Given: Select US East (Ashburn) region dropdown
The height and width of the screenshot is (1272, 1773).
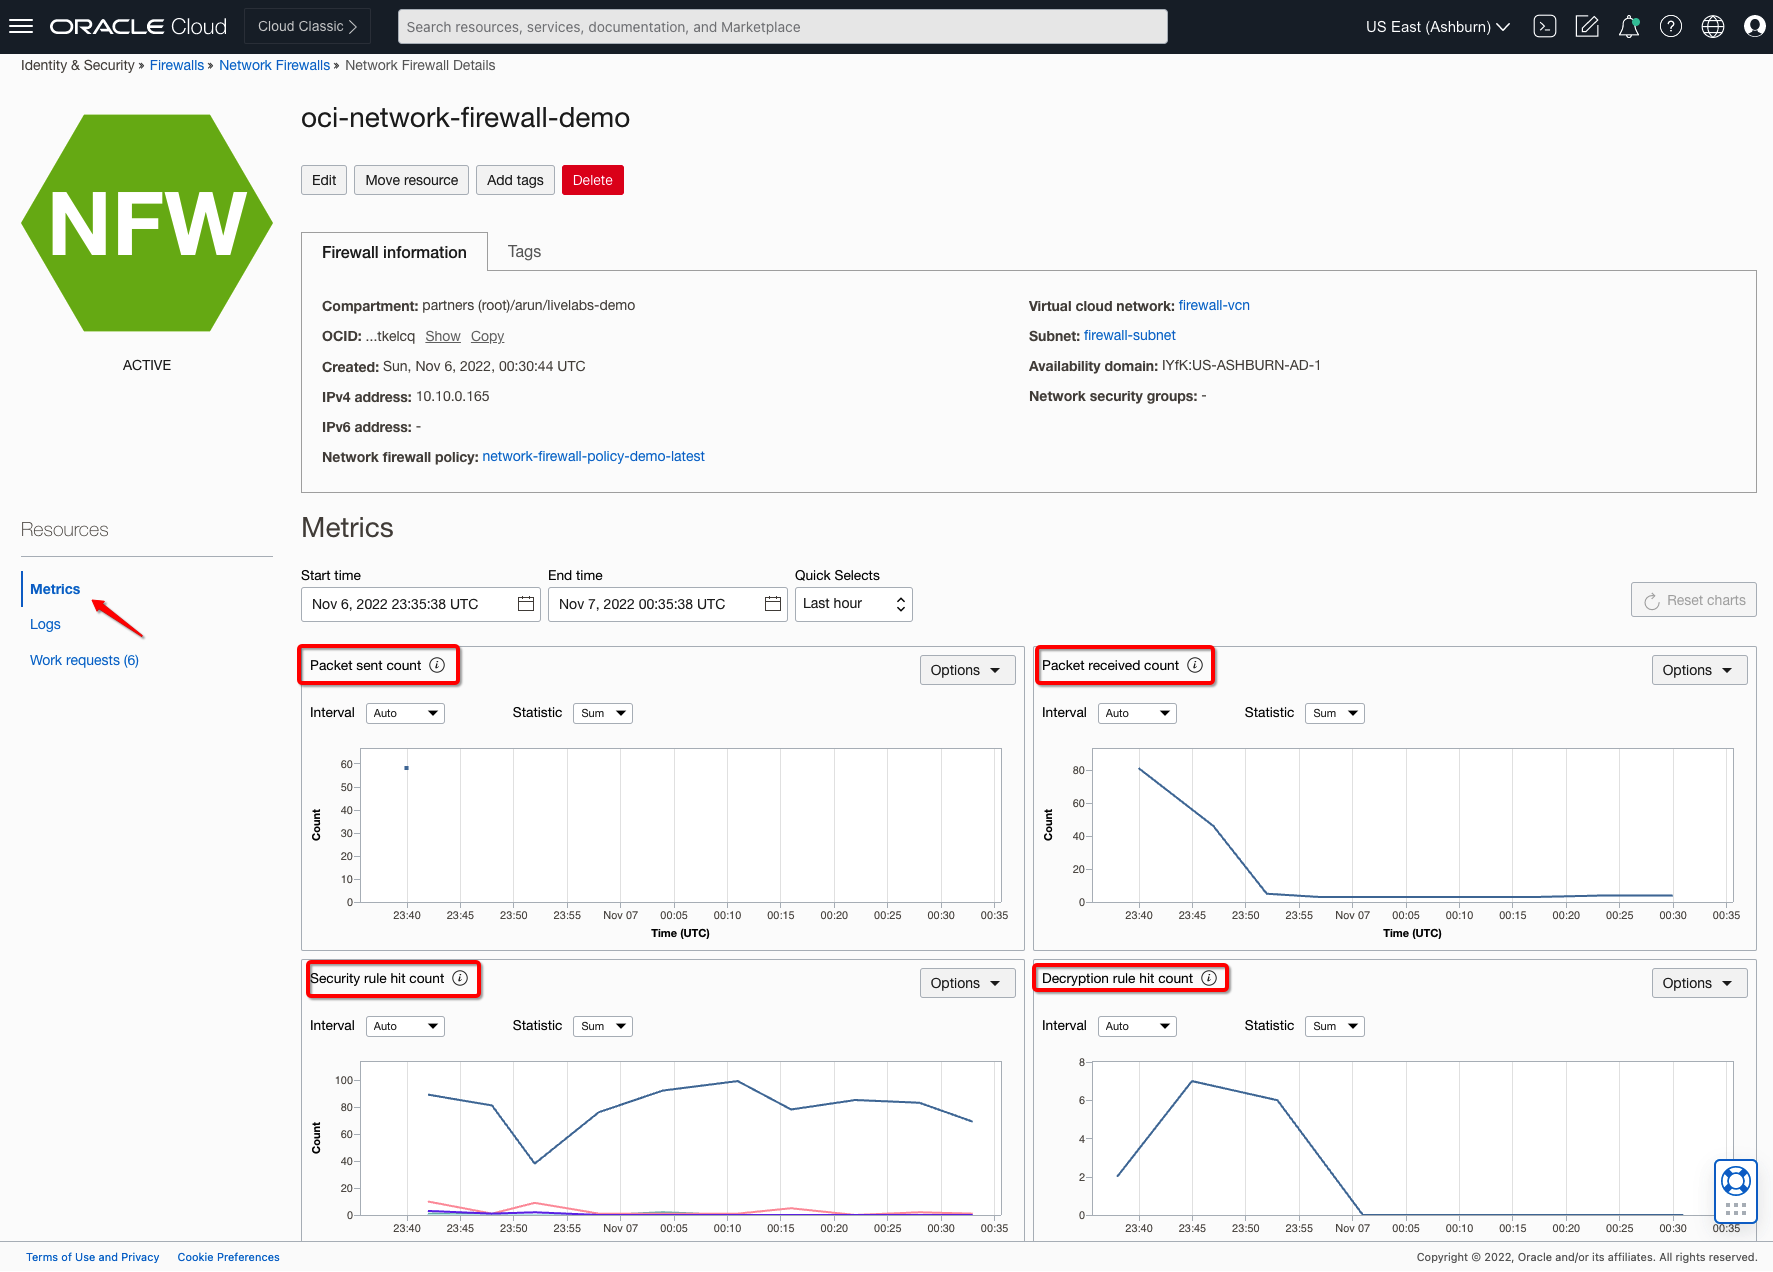Looking at the screenshot, I should 1438,27.
